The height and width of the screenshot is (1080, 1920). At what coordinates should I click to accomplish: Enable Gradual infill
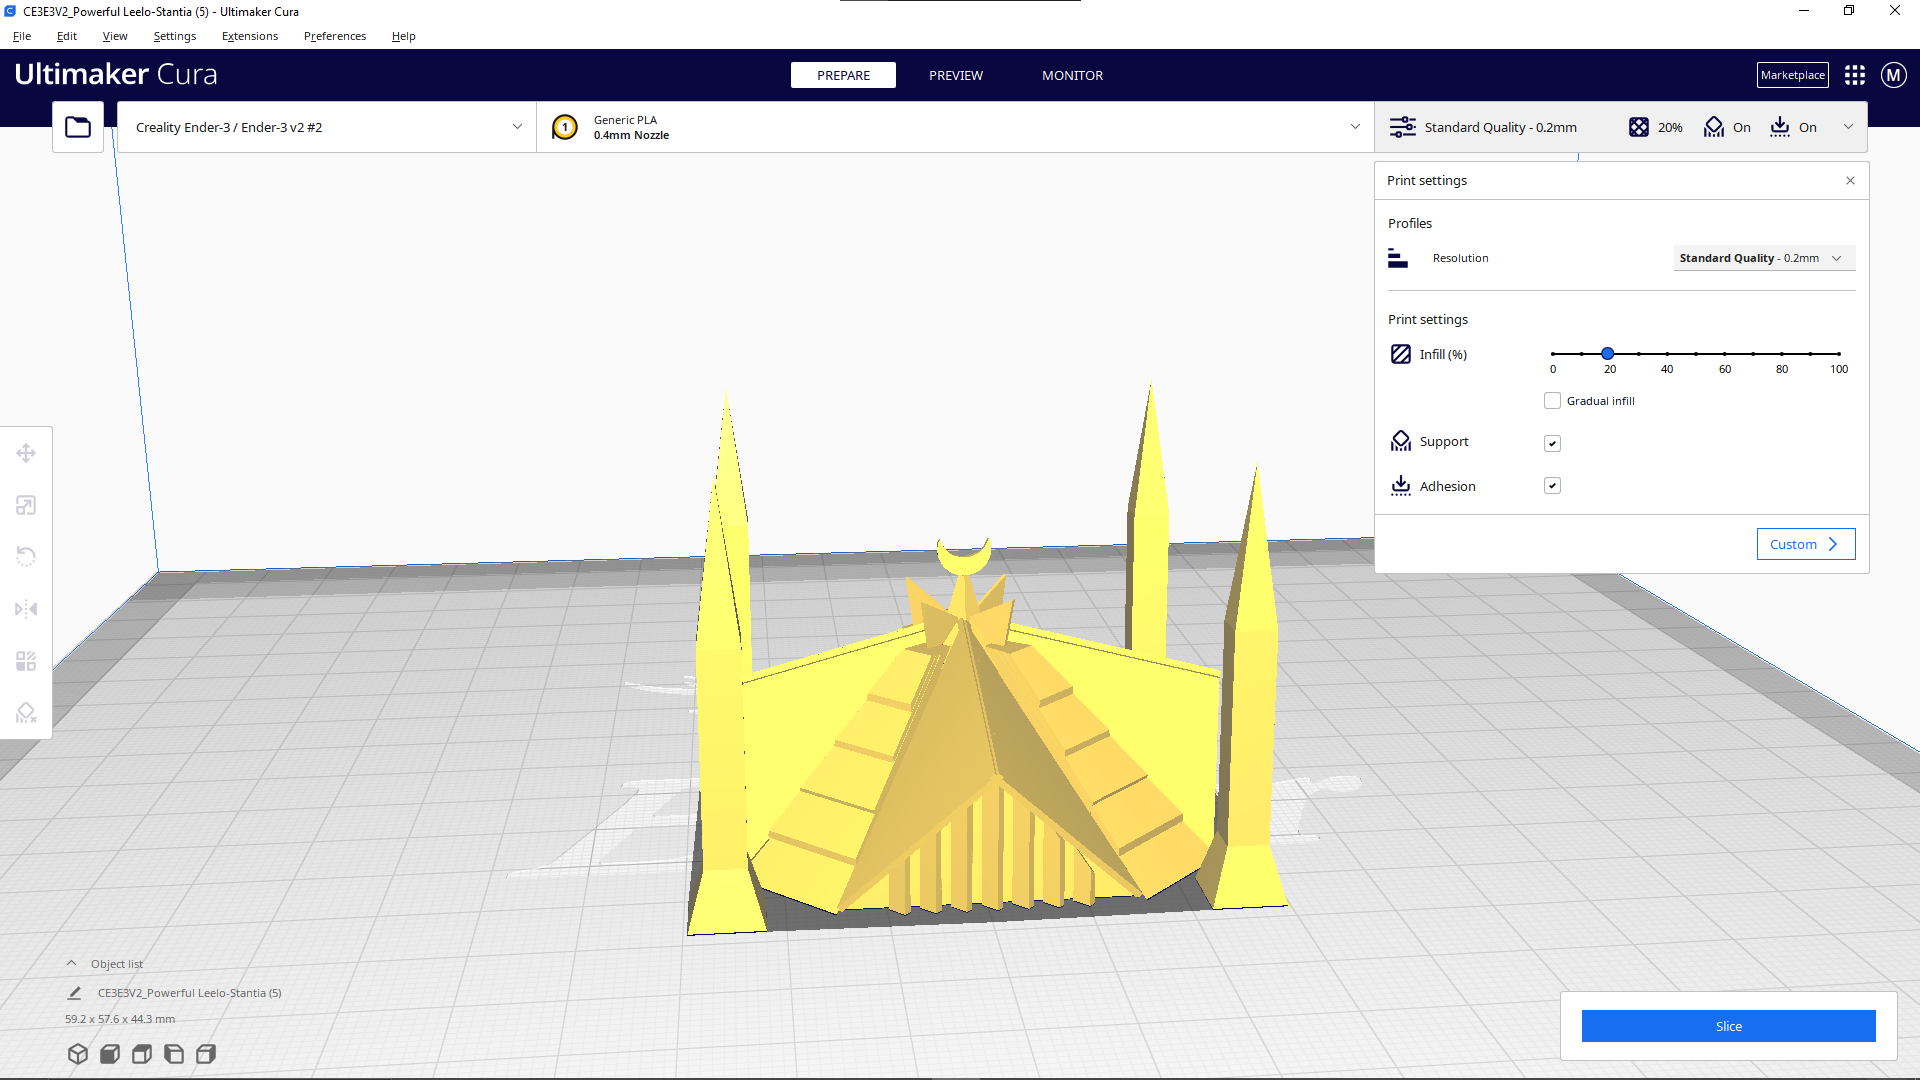click(x=1552, y=400)
